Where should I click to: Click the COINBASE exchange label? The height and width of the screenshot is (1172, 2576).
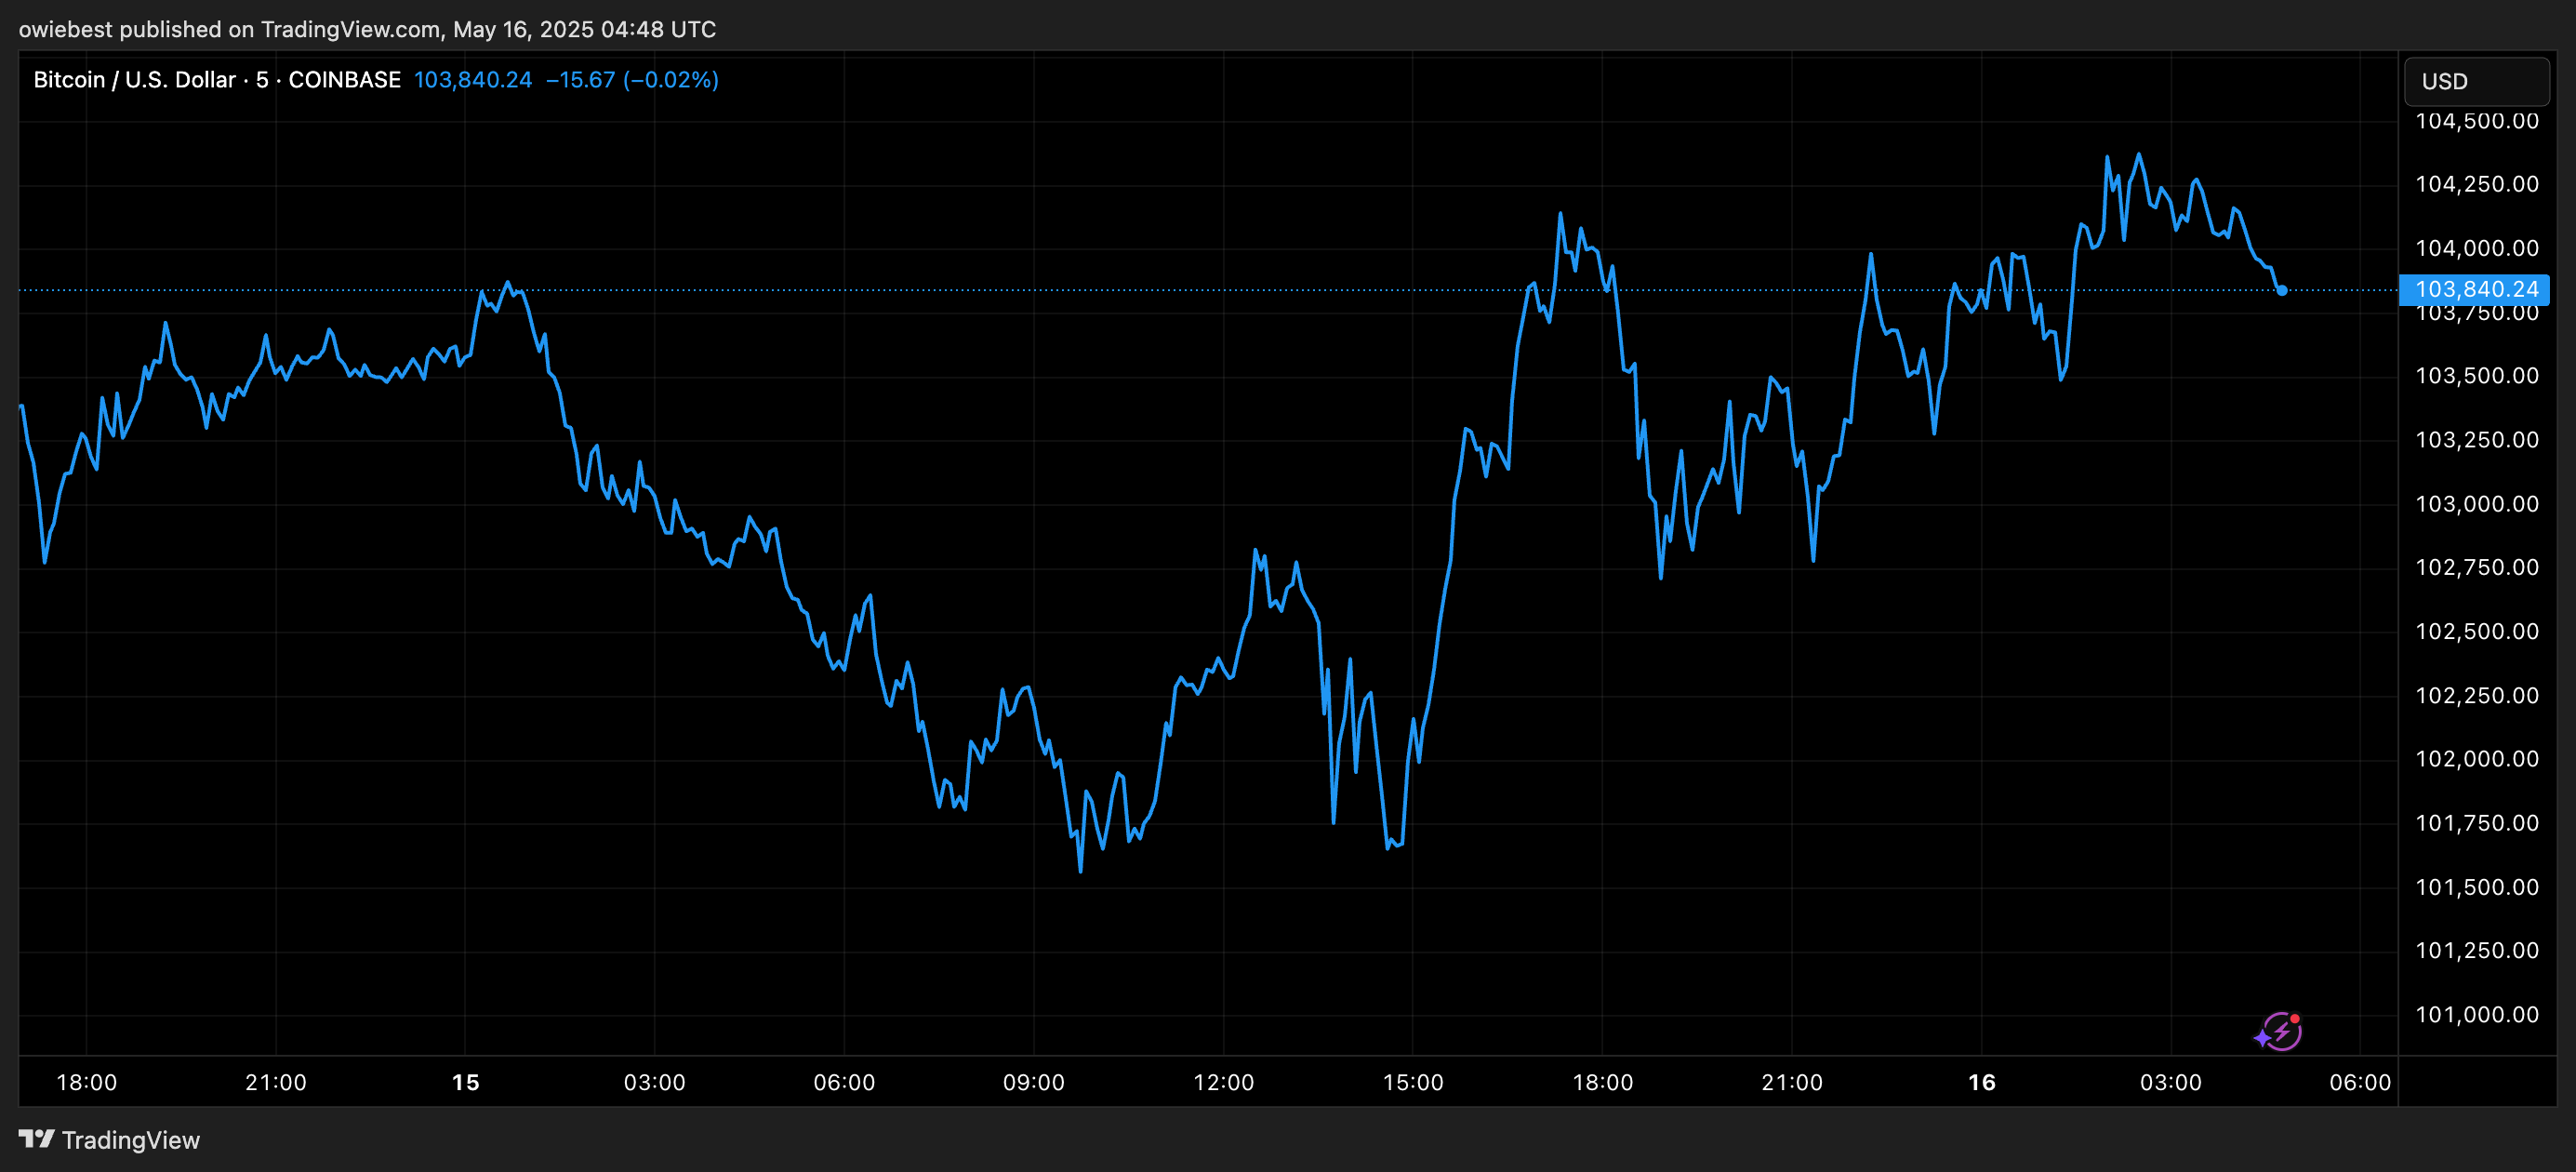click(x=344, y=80)
